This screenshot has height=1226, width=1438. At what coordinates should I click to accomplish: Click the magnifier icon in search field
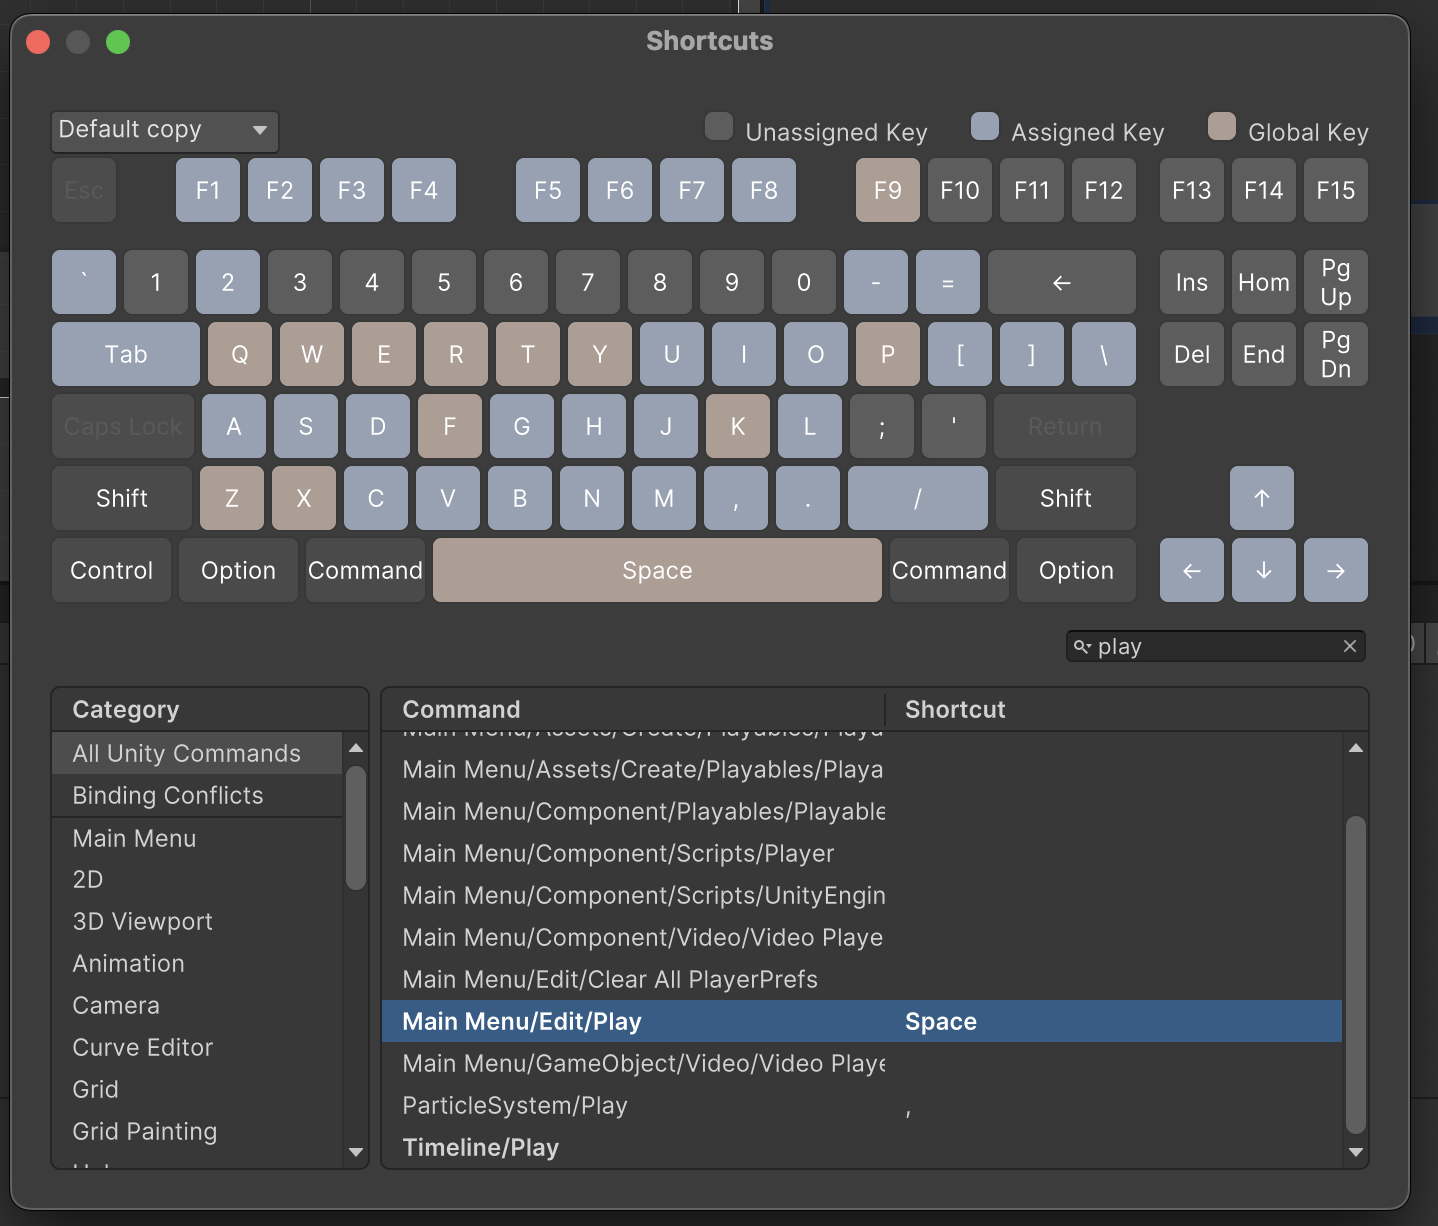point(1082,647)
